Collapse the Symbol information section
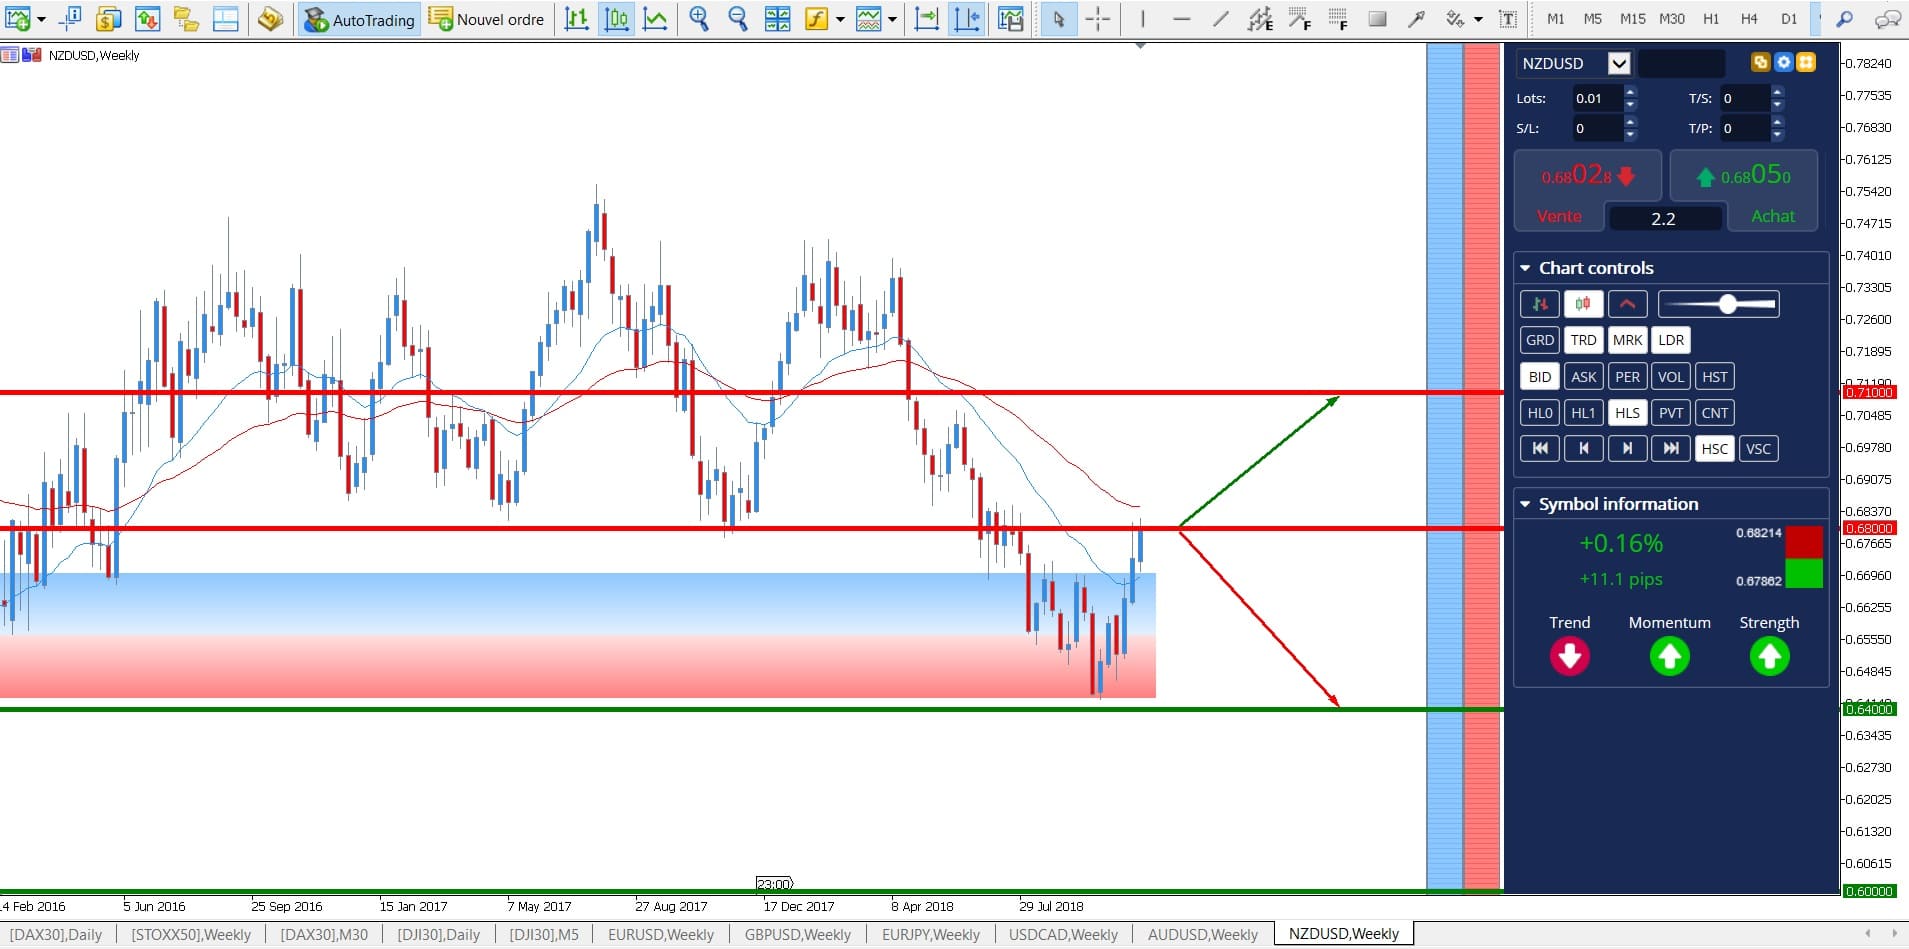1909x949 pixels. click(1525, 504)
